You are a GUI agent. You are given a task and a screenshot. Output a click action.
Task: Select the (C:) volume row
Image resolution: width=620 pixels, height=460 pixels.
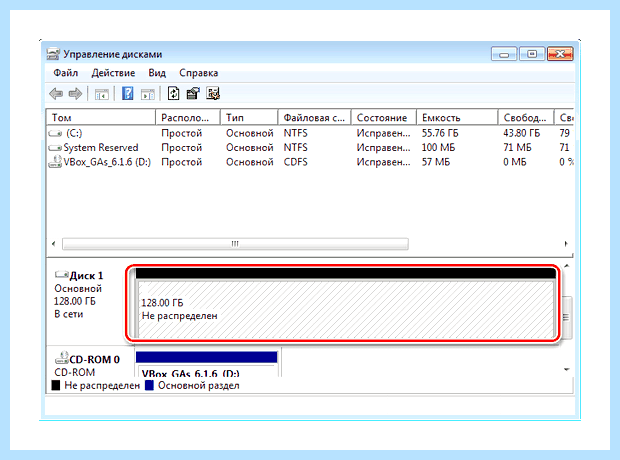click(x=310, y=133)
